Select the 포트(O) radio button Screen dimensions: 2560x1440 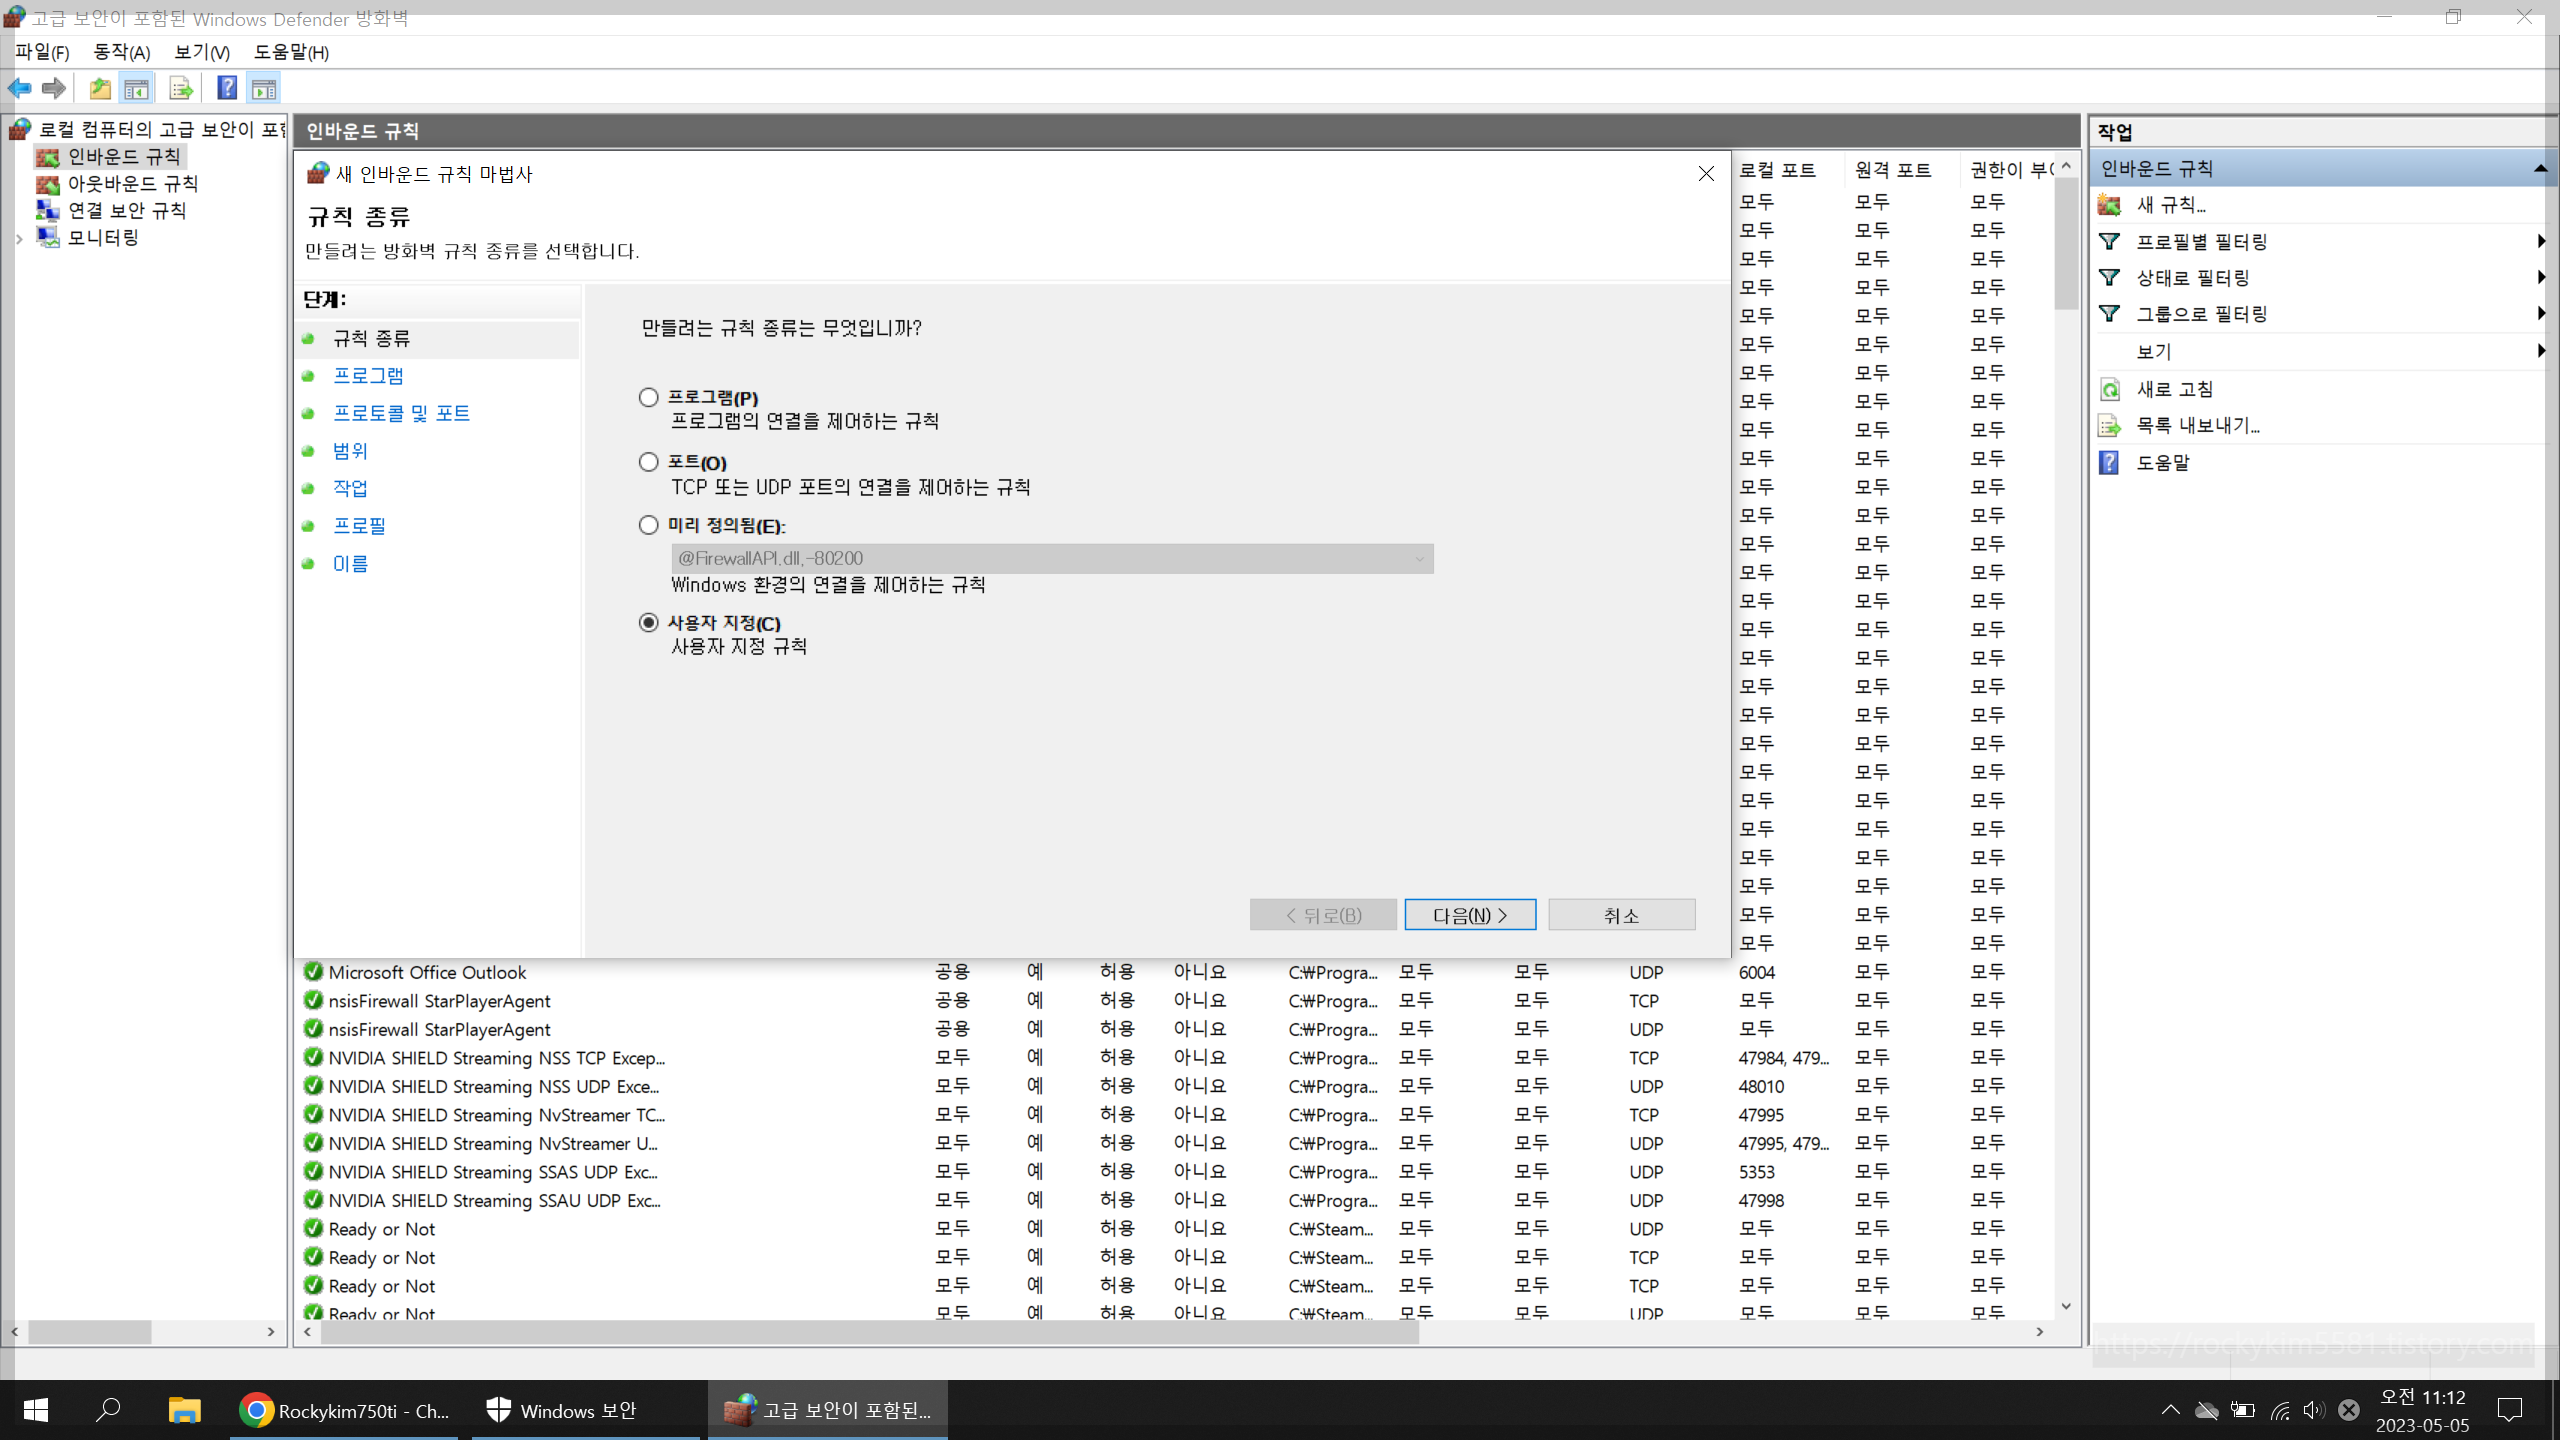[649, 462]
